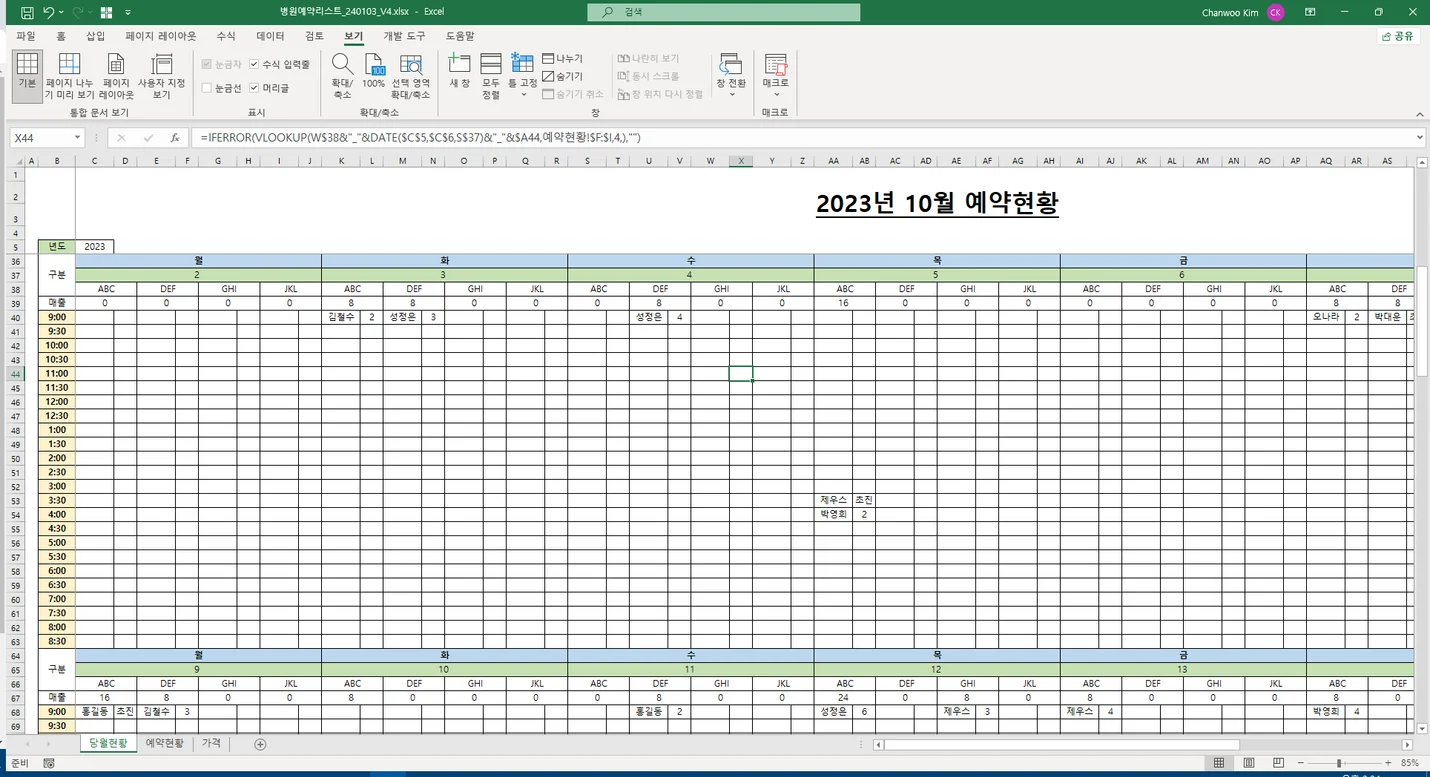
Task: Click the Normal view status bar icon
Action: coord(1219,764)
